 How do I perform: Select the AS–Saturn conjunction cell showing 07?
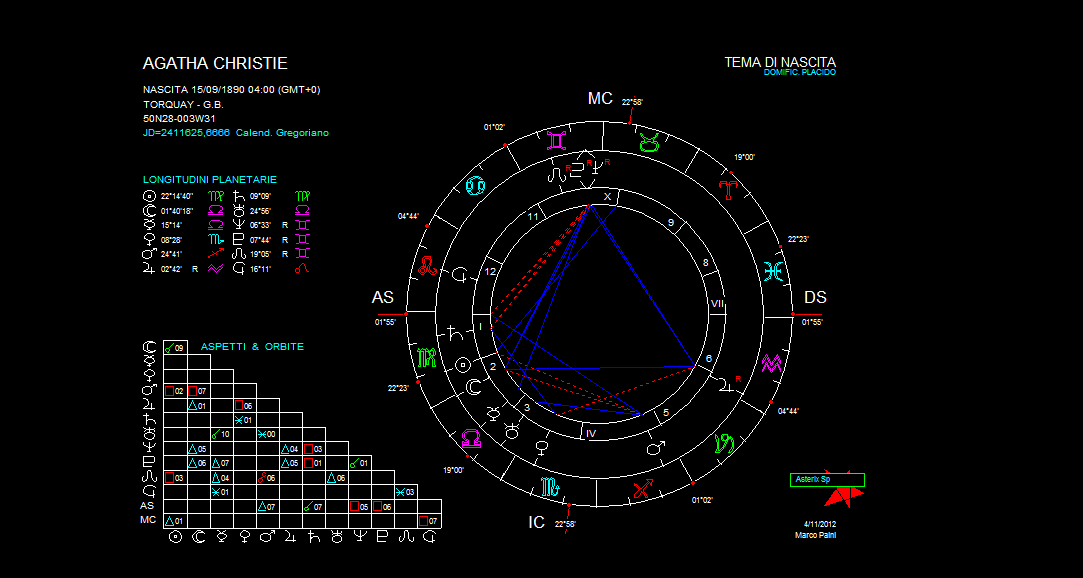pos(314,506)
